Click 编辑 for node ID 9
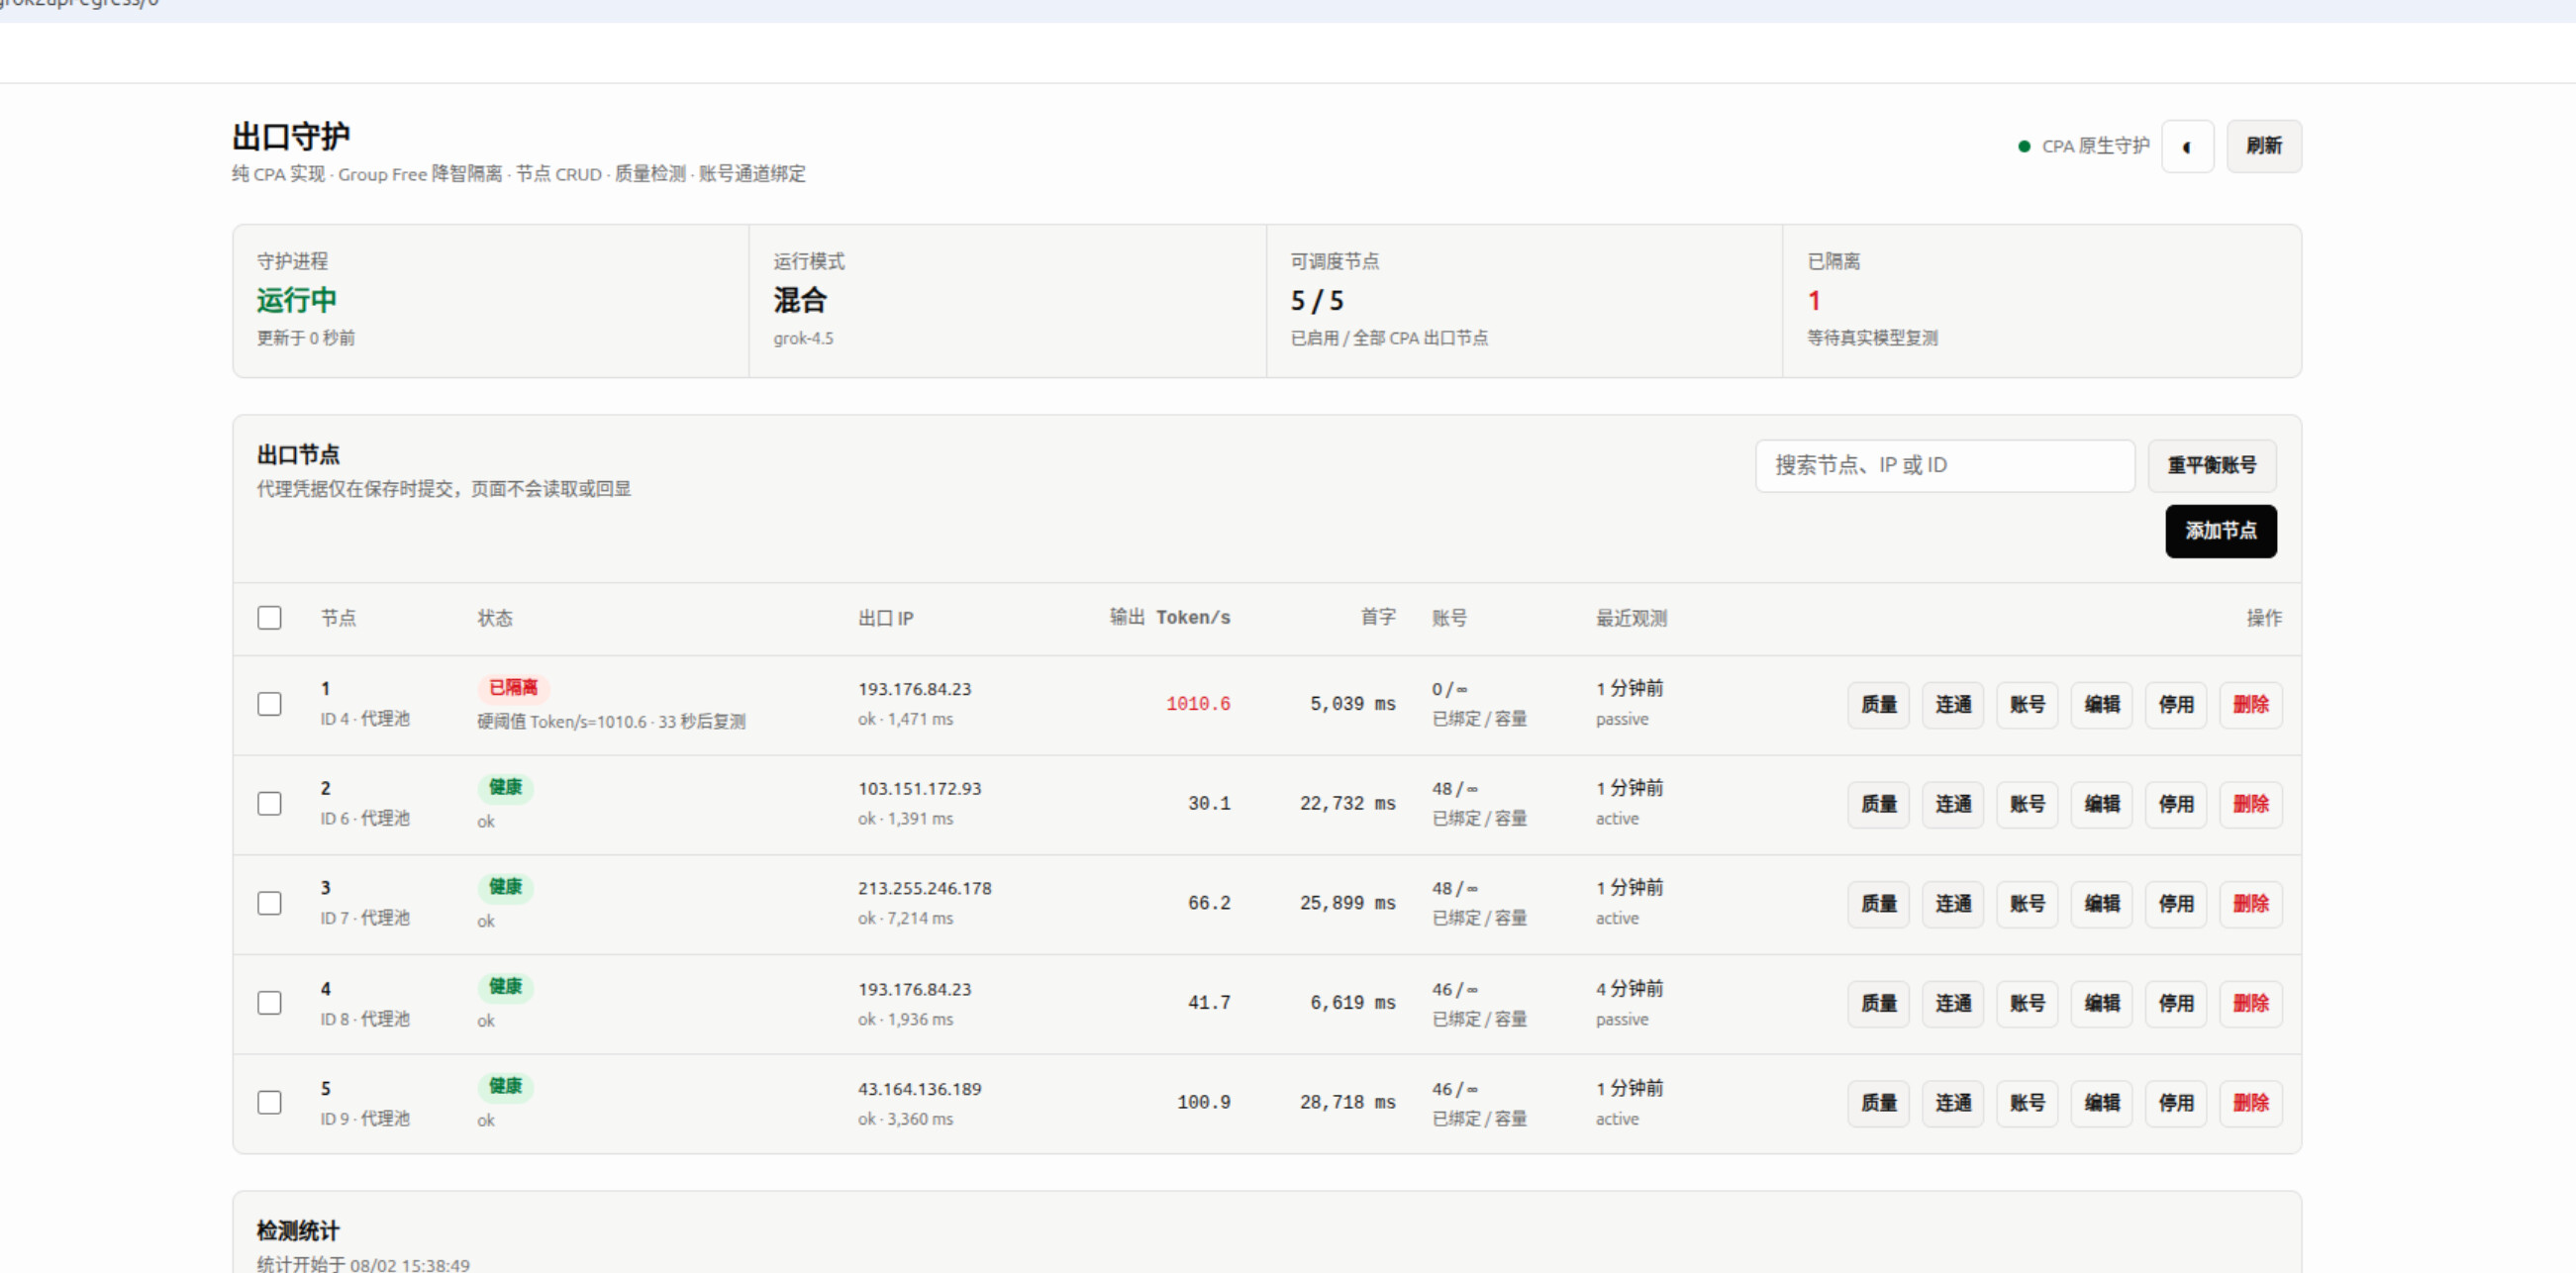The height and width of the screenshot is (1273, 2576). pos(2102,1103)
